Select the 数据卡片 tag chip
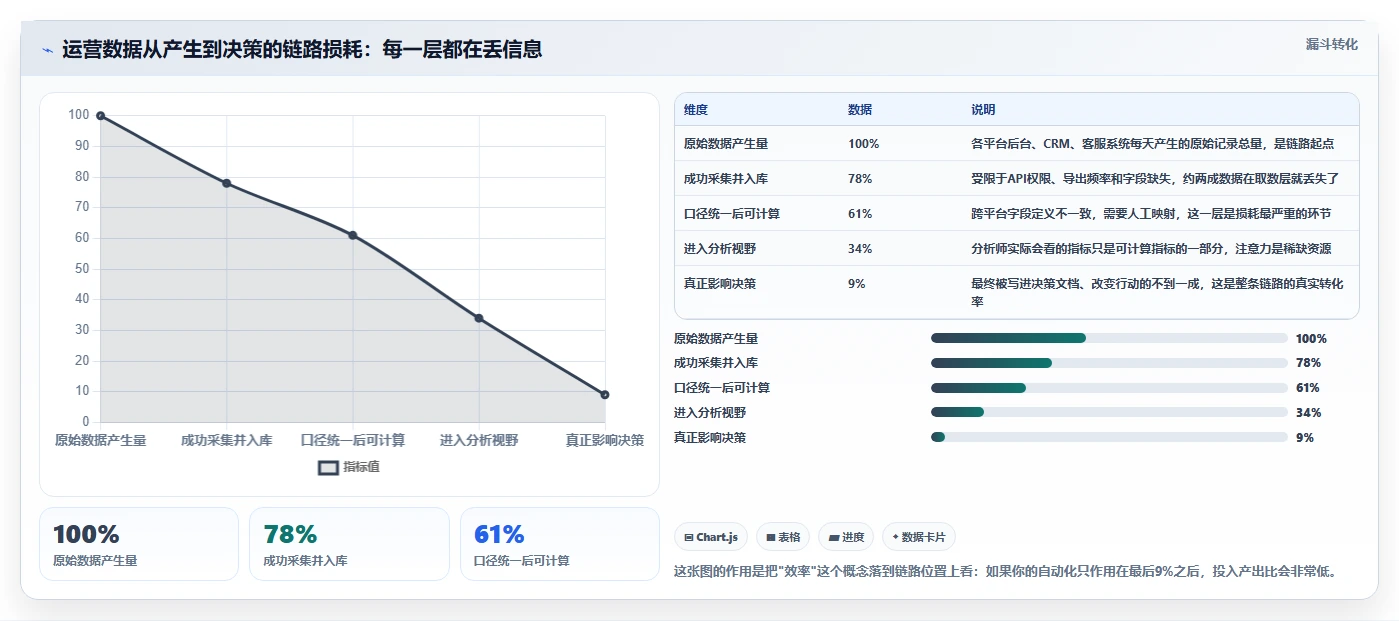Viewport: 1399px width, 621px height. coord(919,537)
